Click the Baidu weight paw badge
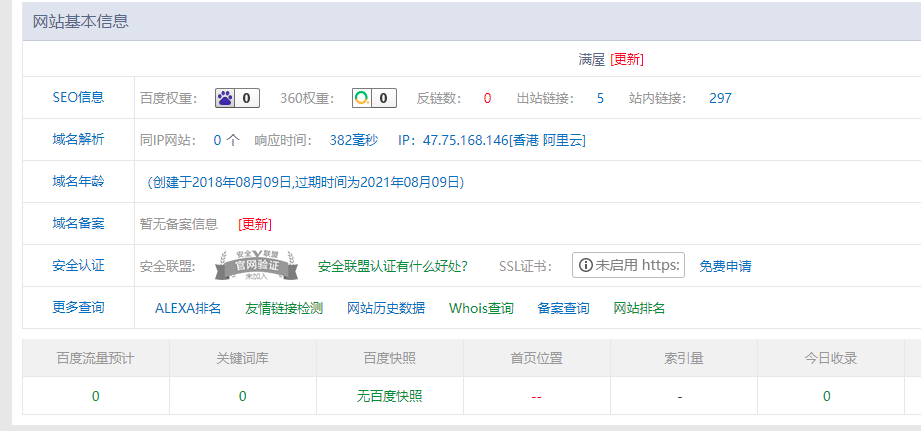921x431 pixels. (x=237, y=98)
